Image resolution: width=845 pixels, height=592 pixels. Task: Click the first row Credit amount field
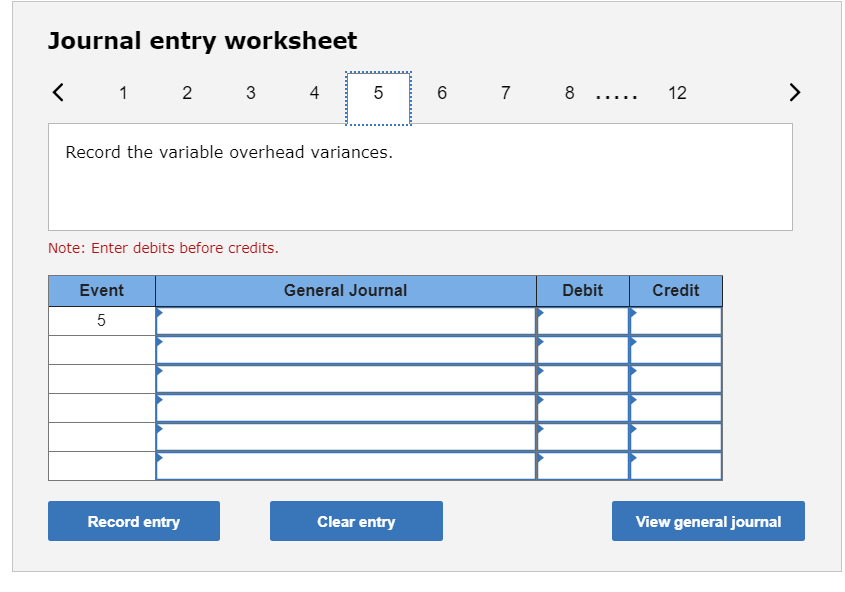[676, 320]
